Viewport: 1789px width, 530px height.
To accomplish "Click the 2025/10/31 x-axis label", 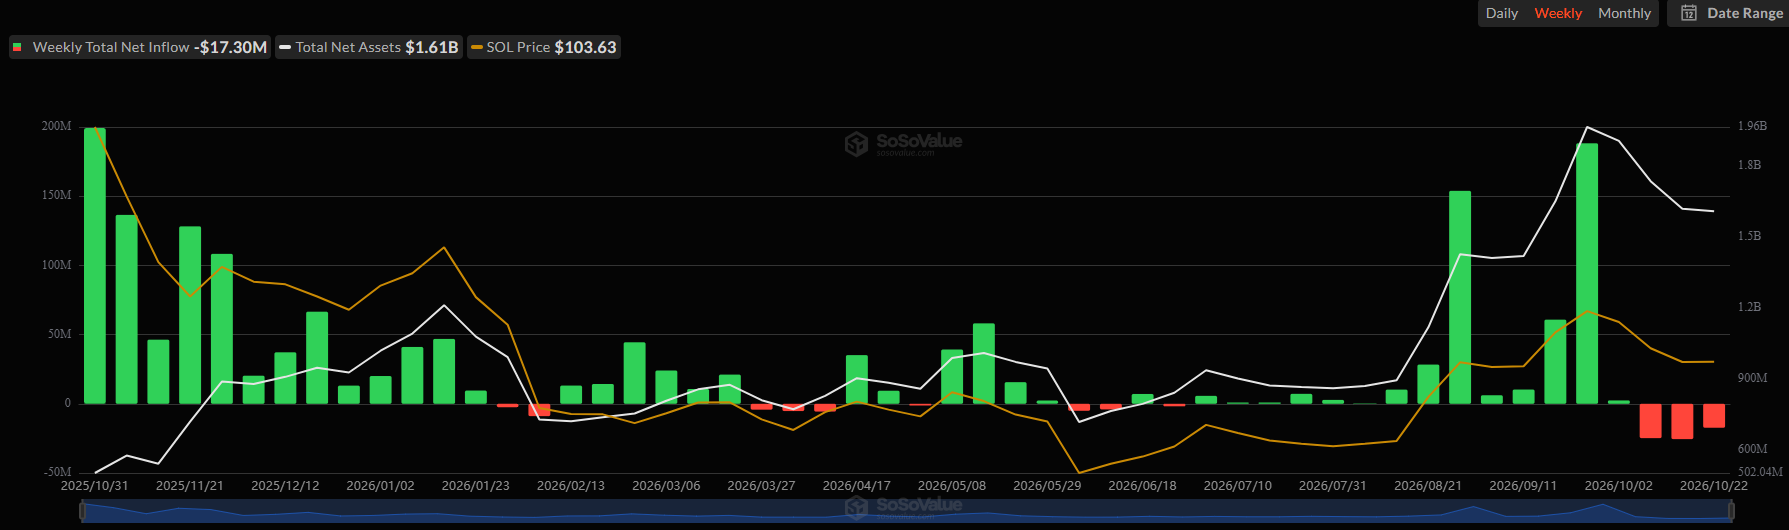I will point(95,486).
